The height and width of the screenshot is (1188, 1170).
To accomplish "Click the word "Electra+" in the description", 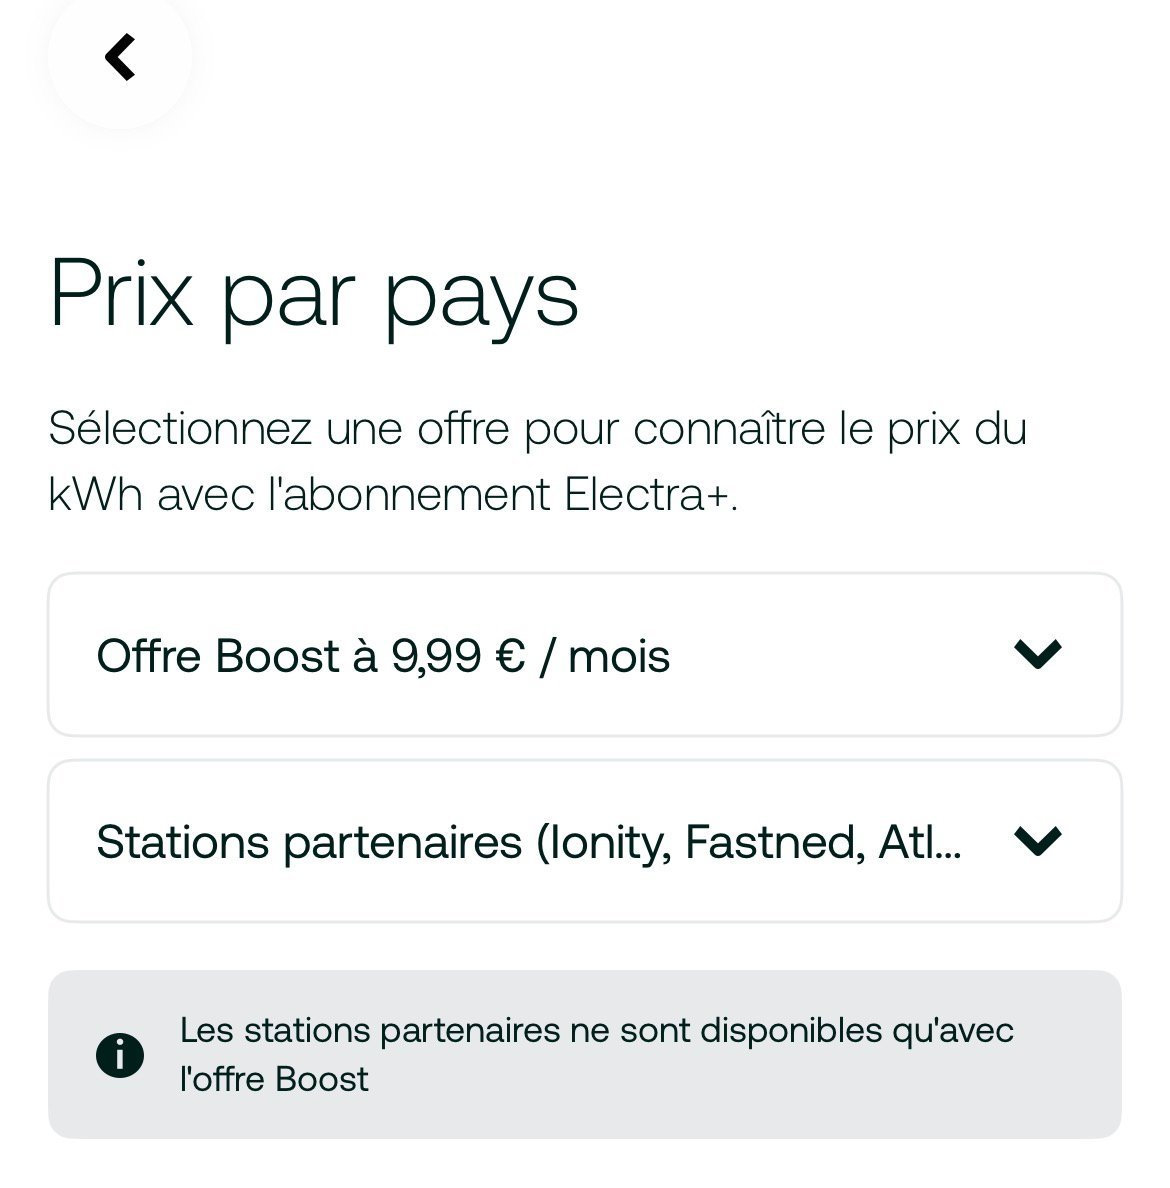I will point(649,495).
